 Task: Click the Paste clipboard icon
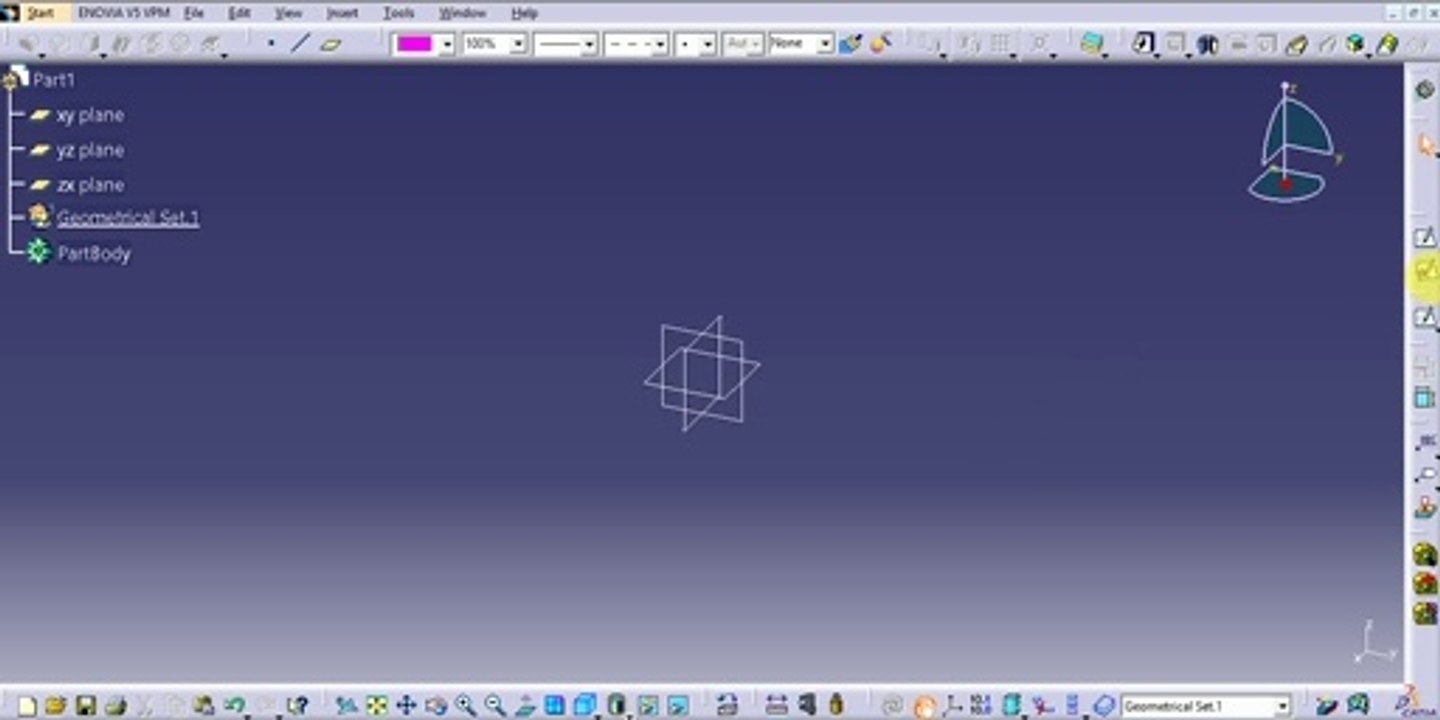coord(205,705)
